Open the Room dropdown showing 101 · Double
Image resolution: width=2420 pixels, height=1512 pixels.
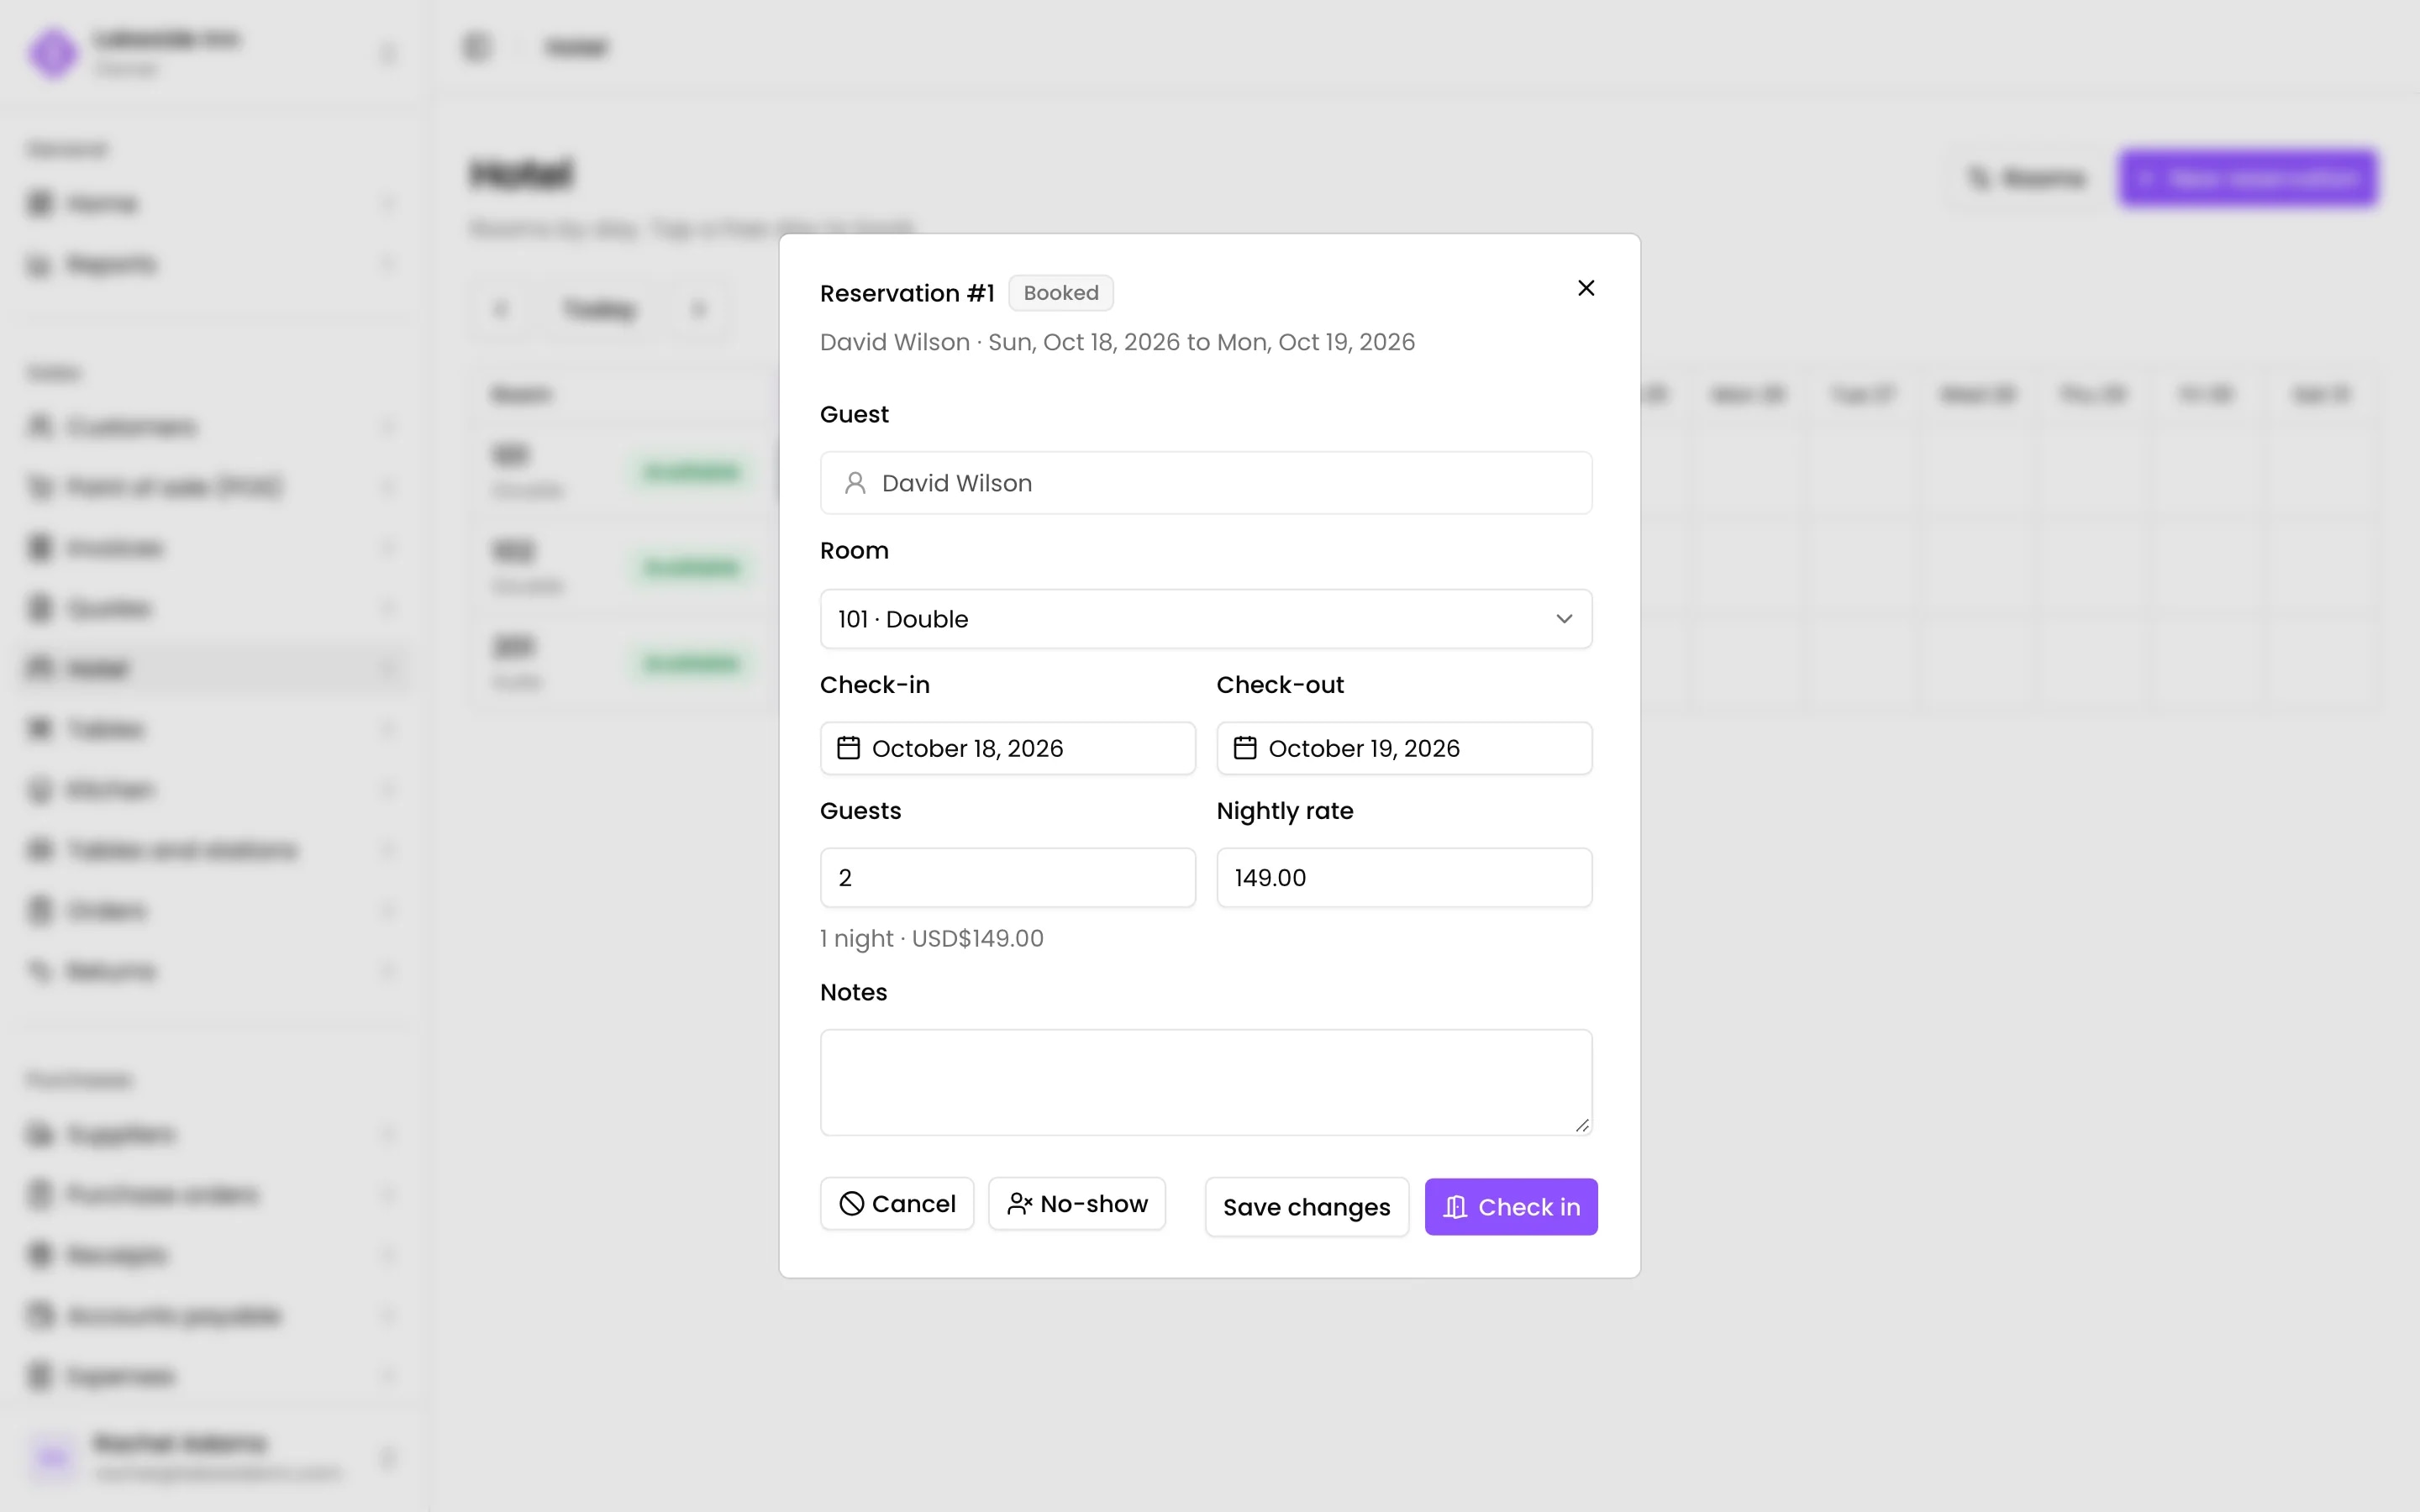(x=1206, y=619)
